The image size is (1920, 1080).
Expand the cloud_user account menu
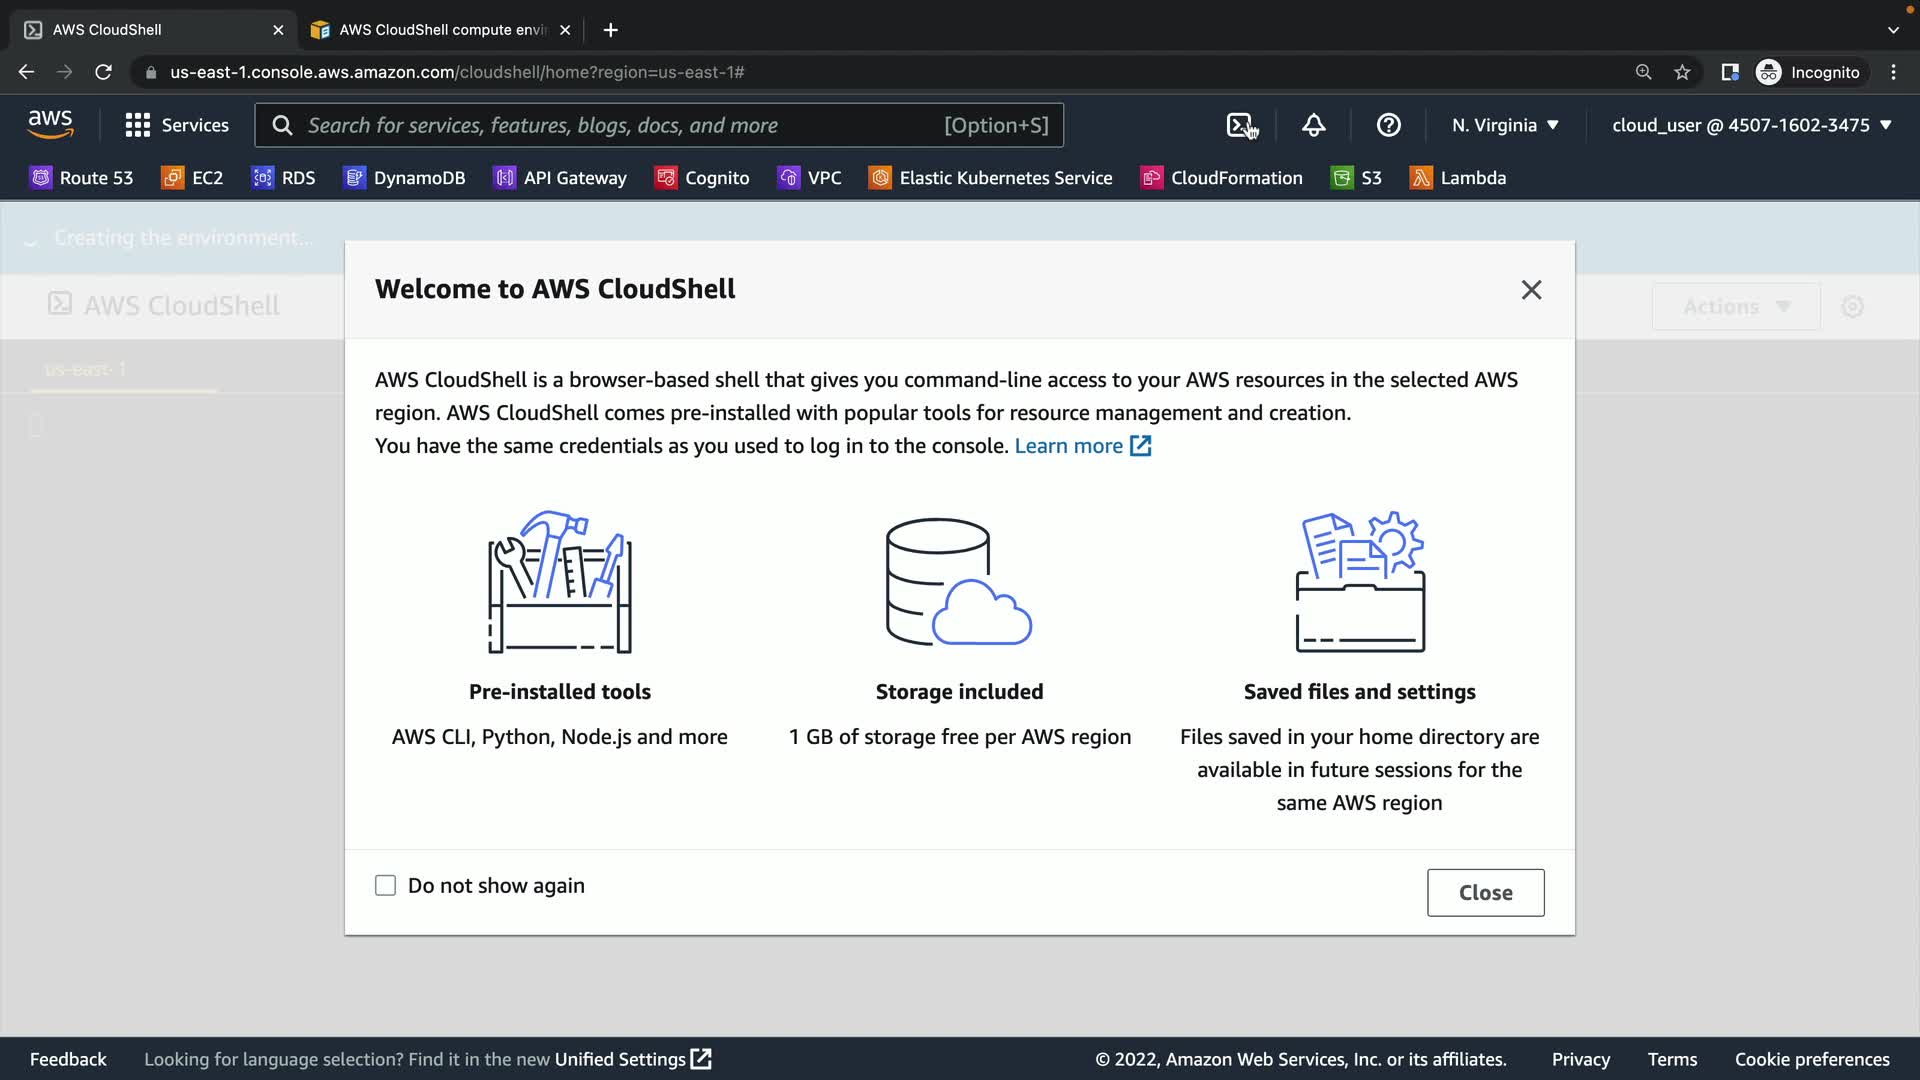(x=1751, y=125)
